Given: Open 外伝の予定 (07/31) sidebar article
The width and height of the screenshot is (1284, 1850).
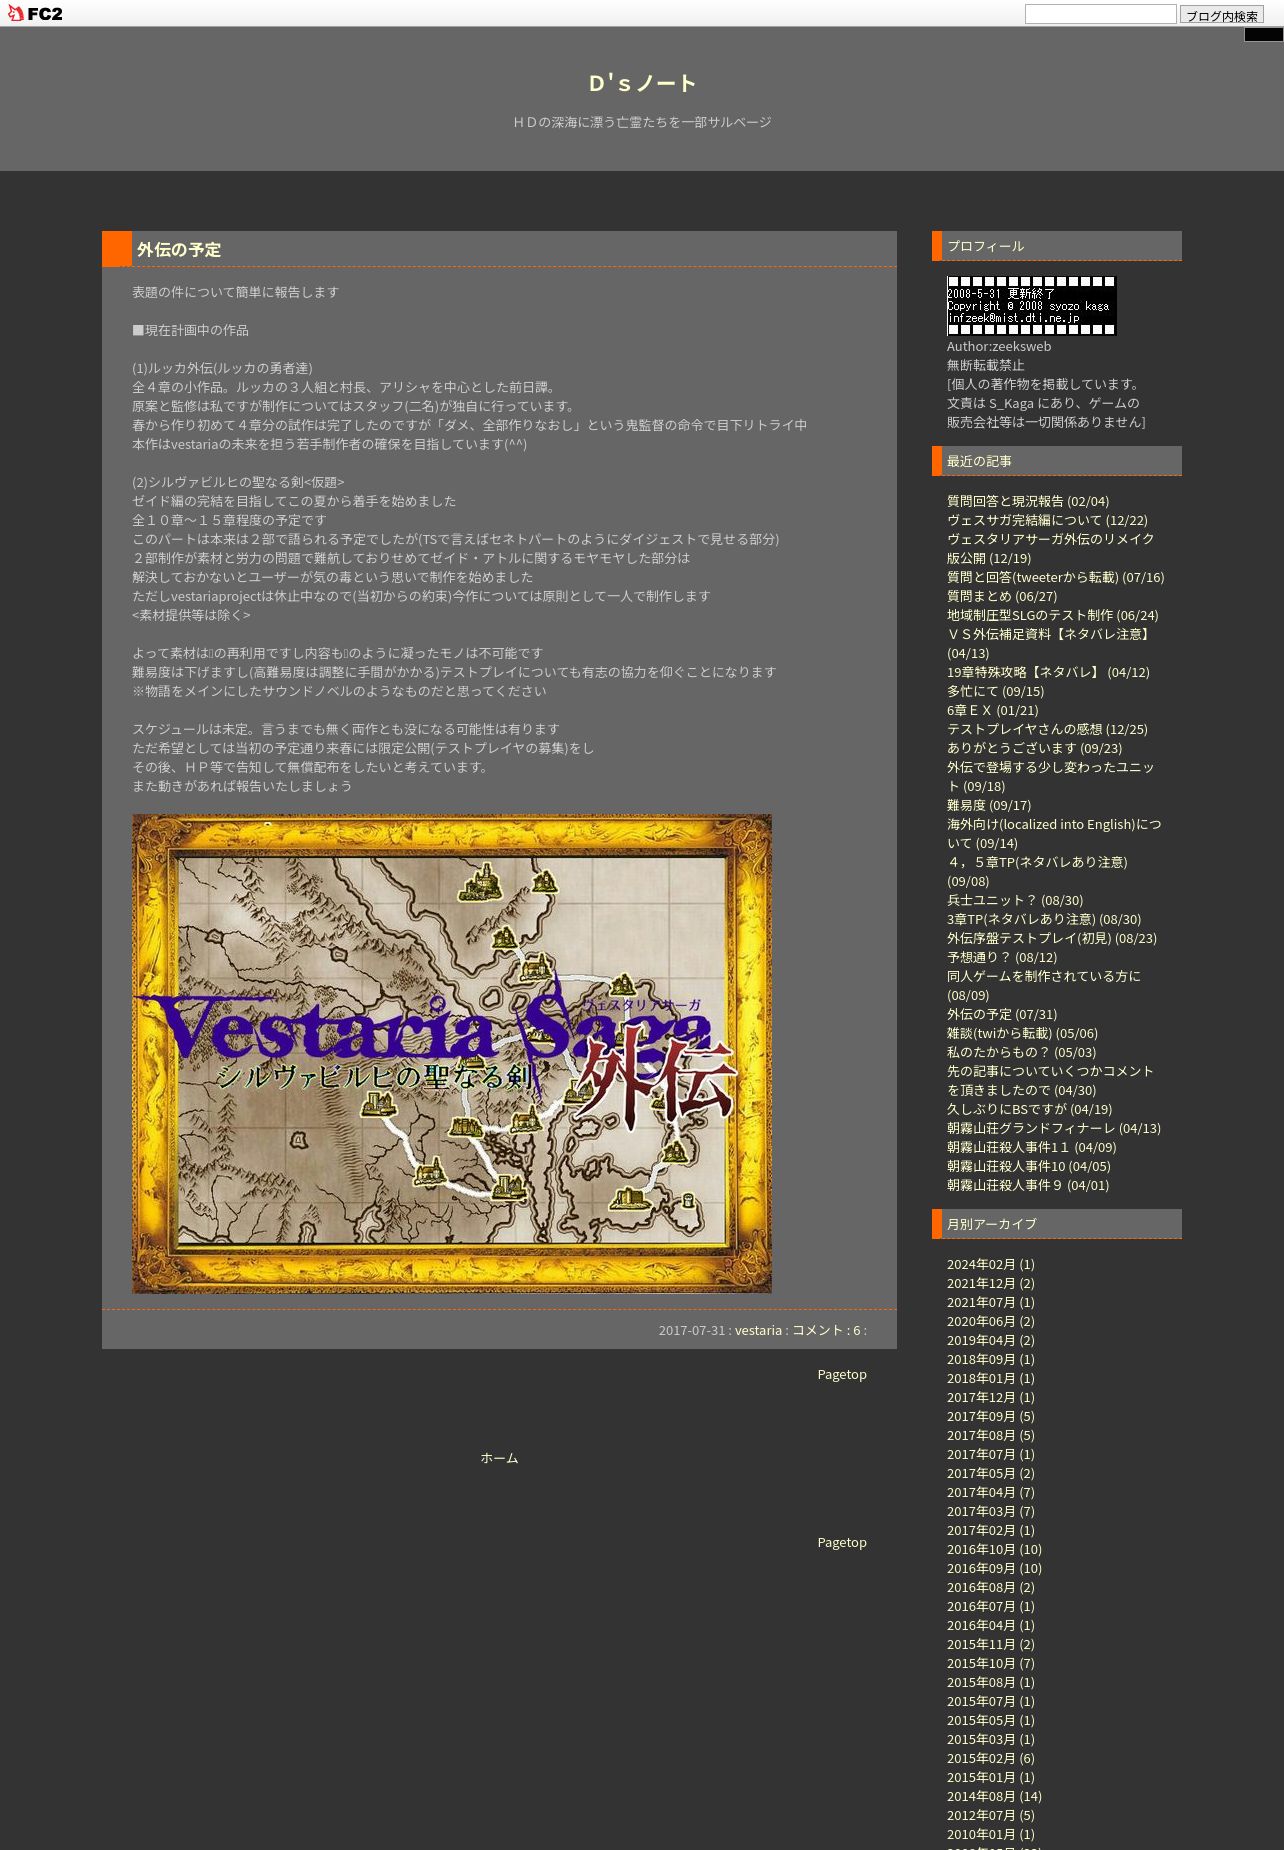Looking at the screenshot, I should [x=1002, y=1014].
